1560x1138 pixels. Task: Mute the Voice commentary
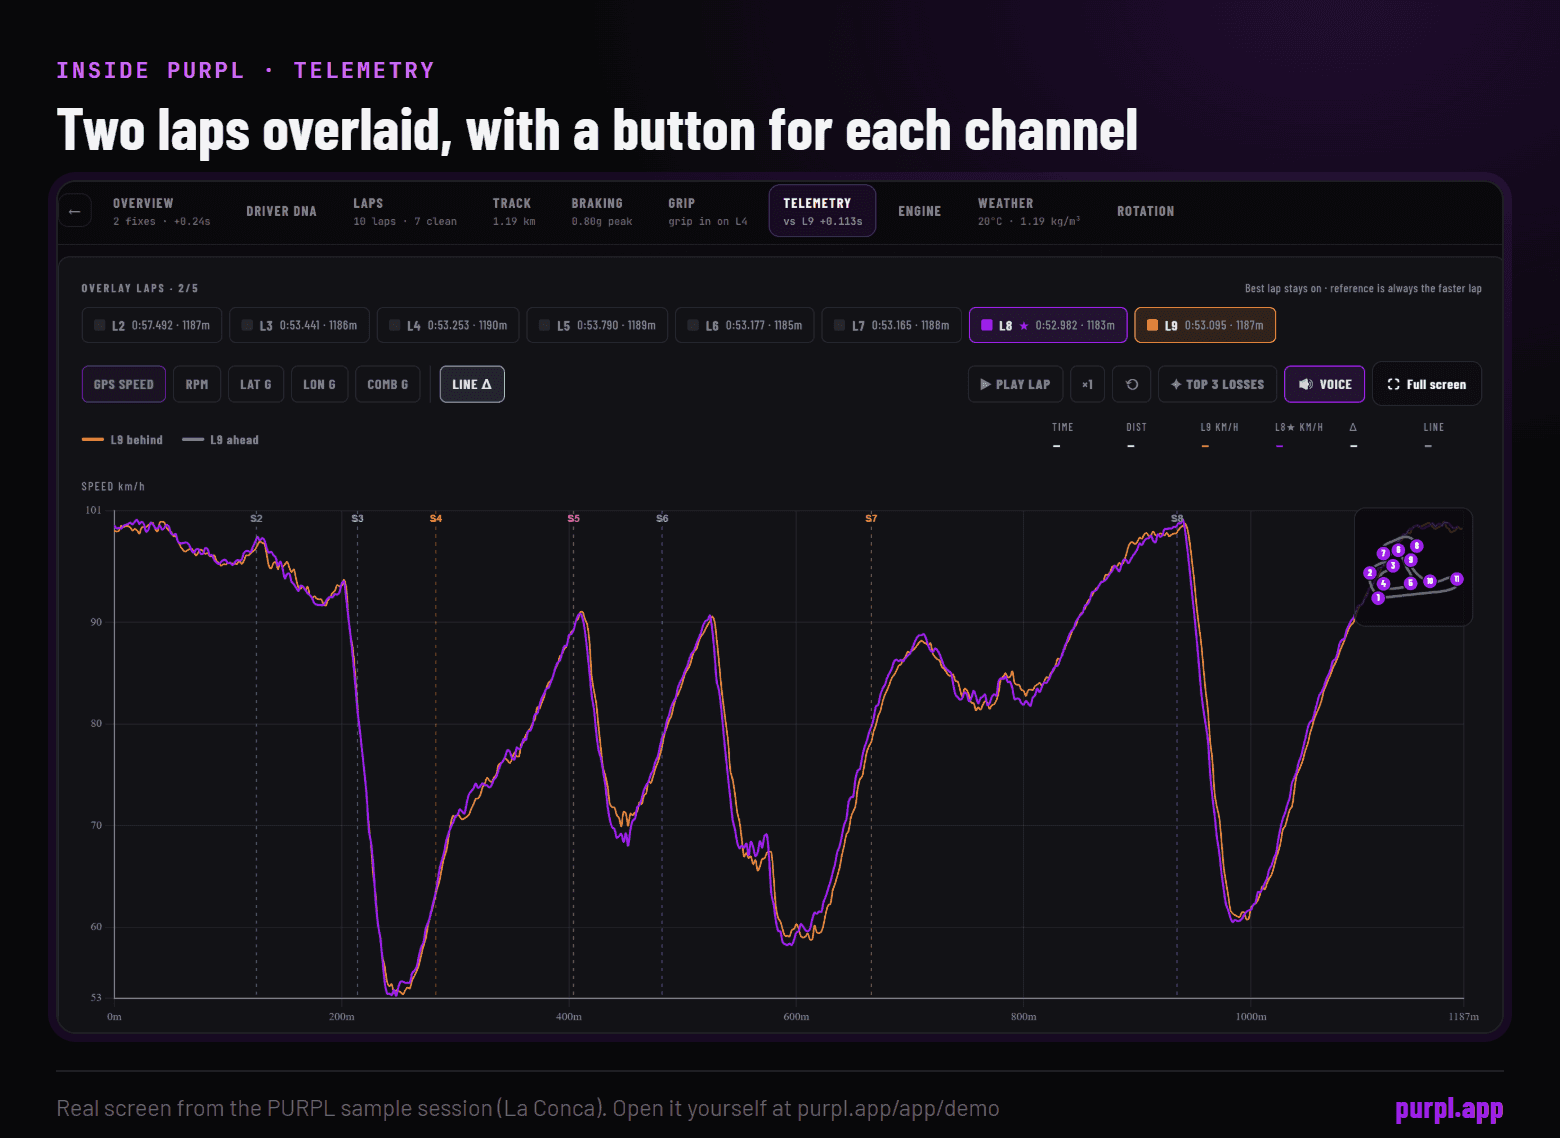click(1324, 384)
